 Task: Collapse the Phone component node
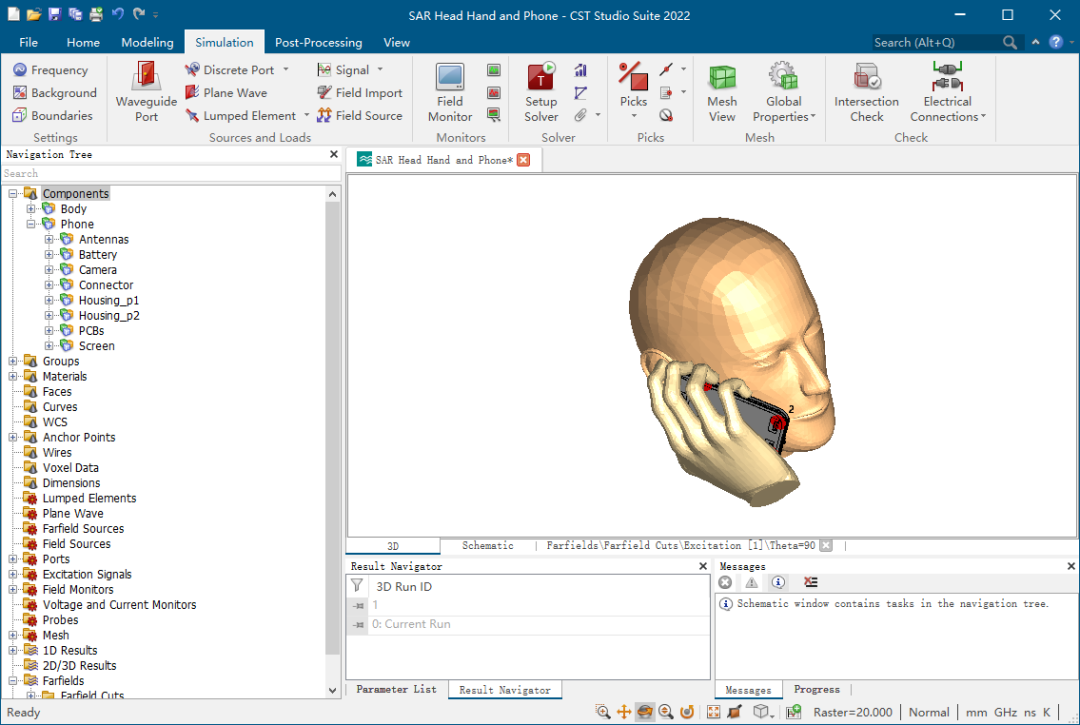pyautogui.click(x=31, y=225)
